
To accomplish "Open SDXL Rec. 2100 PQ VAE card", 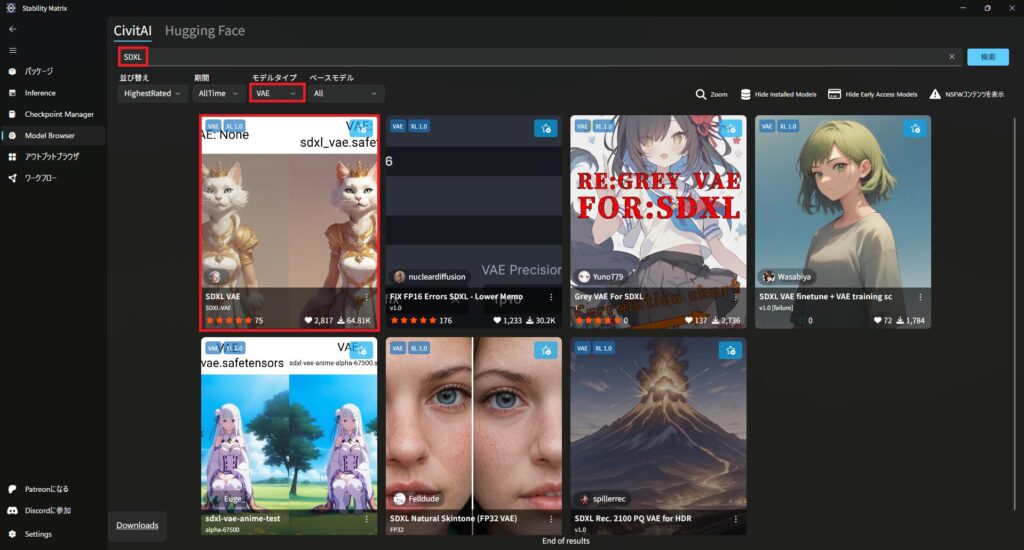I will pyautogui.click(x=658, y=436).
